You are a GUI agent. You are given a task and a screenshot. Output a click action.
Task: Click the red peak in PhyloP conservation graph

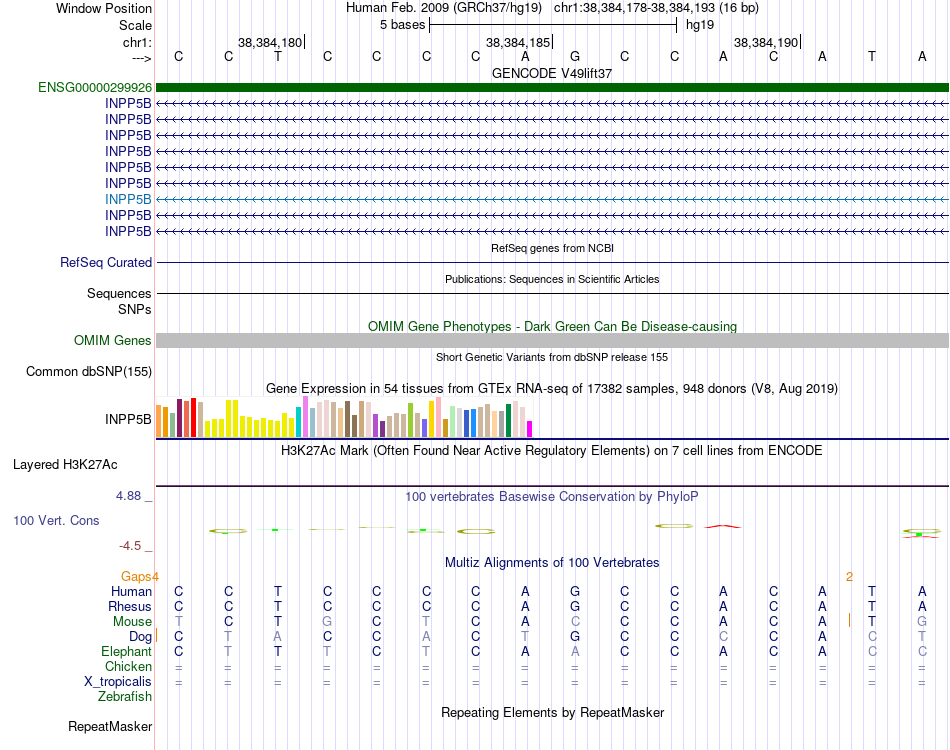[x=723, y=526]
